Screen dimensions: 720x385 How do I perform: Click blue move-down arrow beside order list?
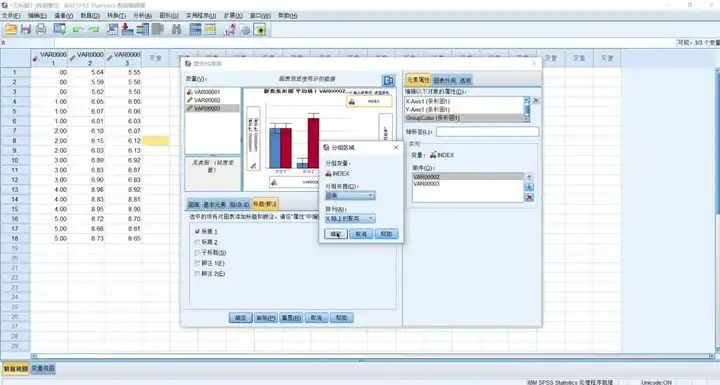529,187
